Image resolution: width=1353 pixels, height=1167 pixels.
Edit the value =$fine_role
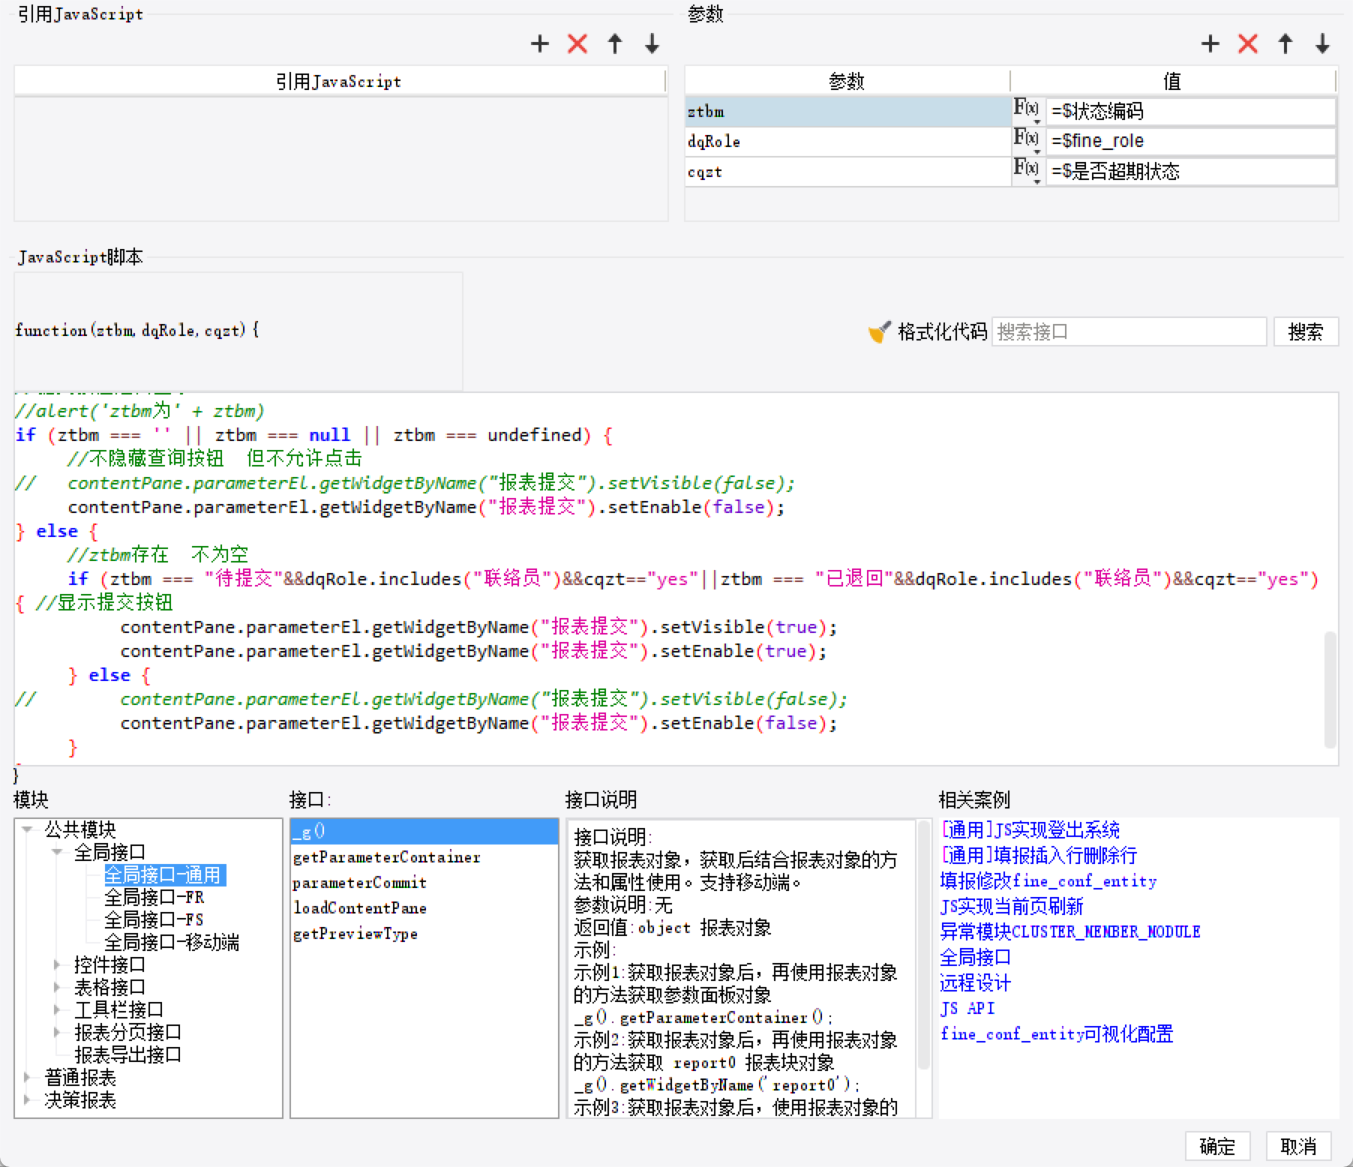(x=1190, y=141)
